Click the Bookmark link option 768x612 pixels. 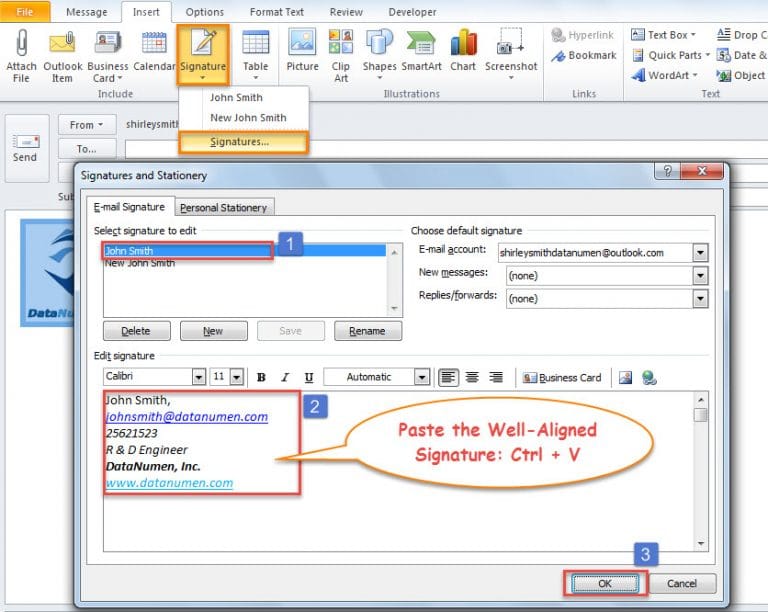(583, 56)
